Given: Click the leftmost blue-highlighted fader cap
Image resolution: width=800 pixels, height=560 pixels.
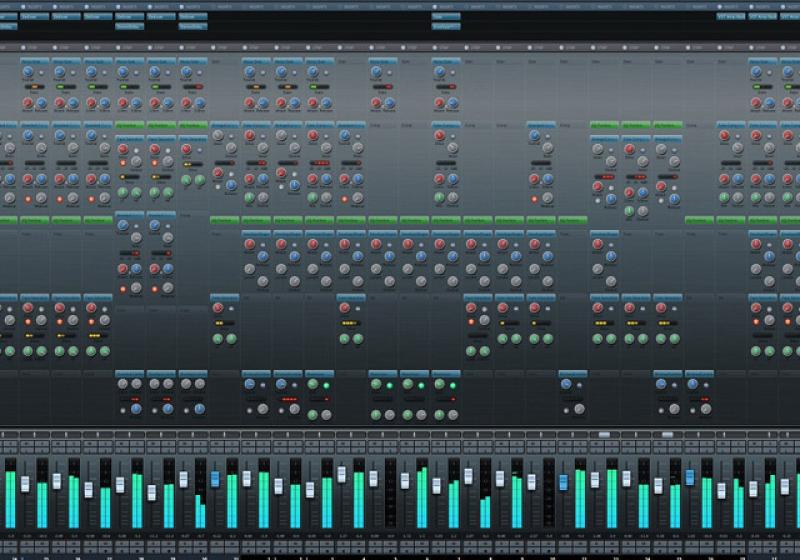Looking at the screenshot, I should click(215, 479).
